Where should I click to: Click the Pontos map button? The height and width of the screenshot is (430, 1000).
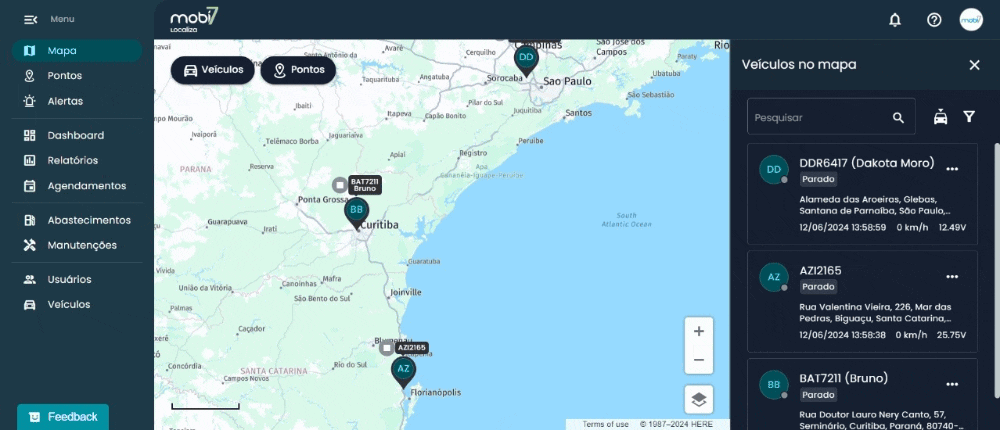[298, 70]
